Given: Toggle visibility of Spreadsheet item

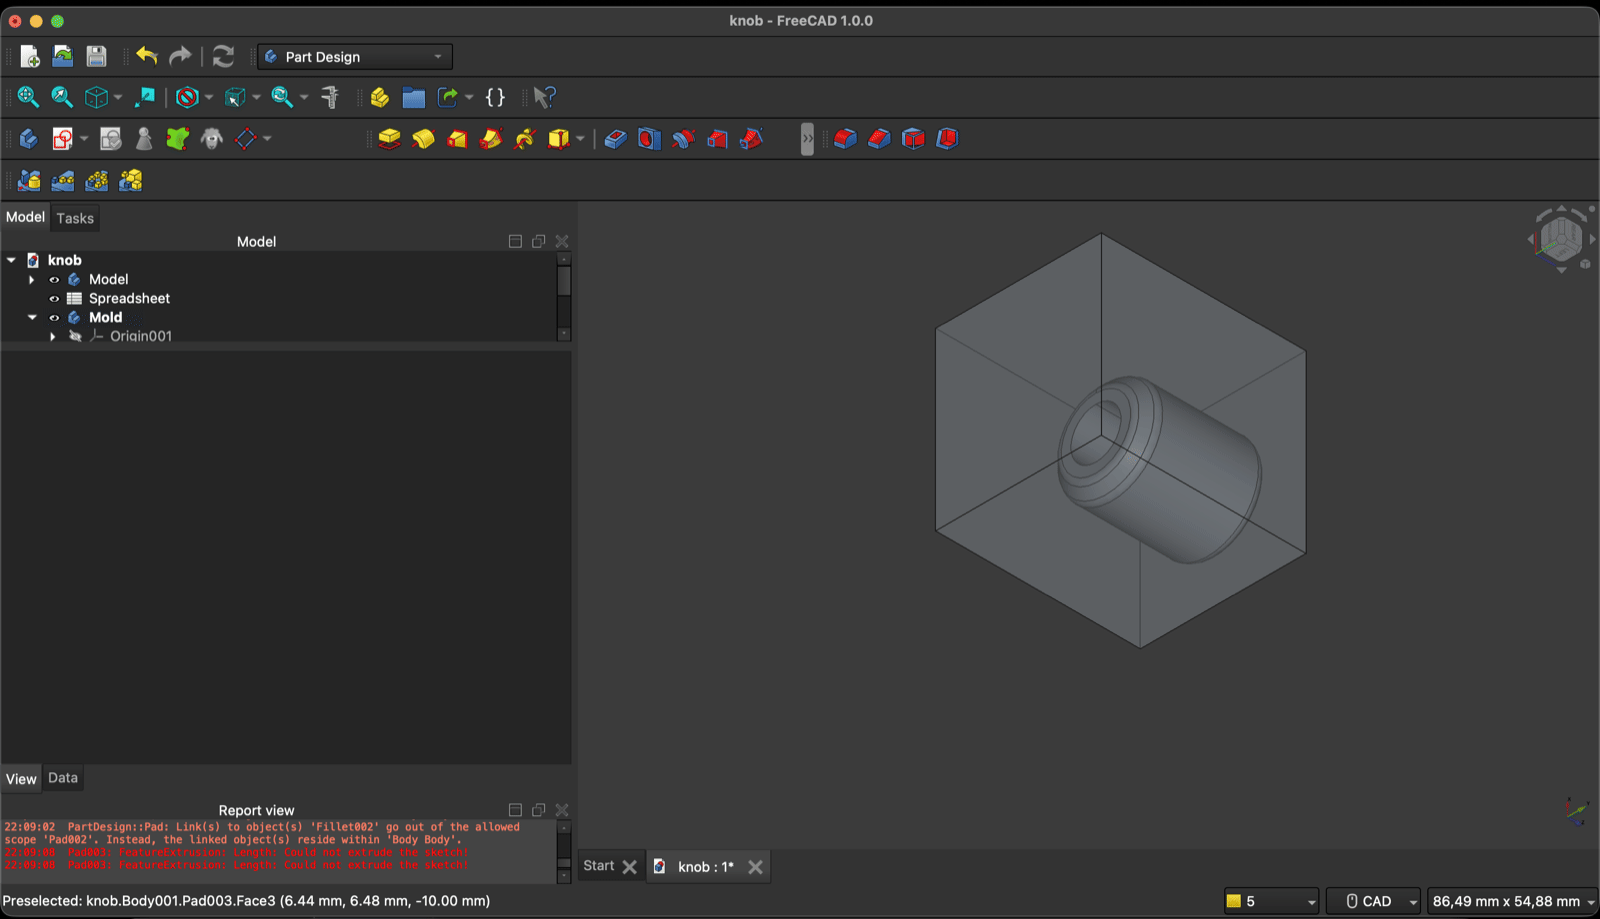Looking at the screenshot, I should pos(54,299).
